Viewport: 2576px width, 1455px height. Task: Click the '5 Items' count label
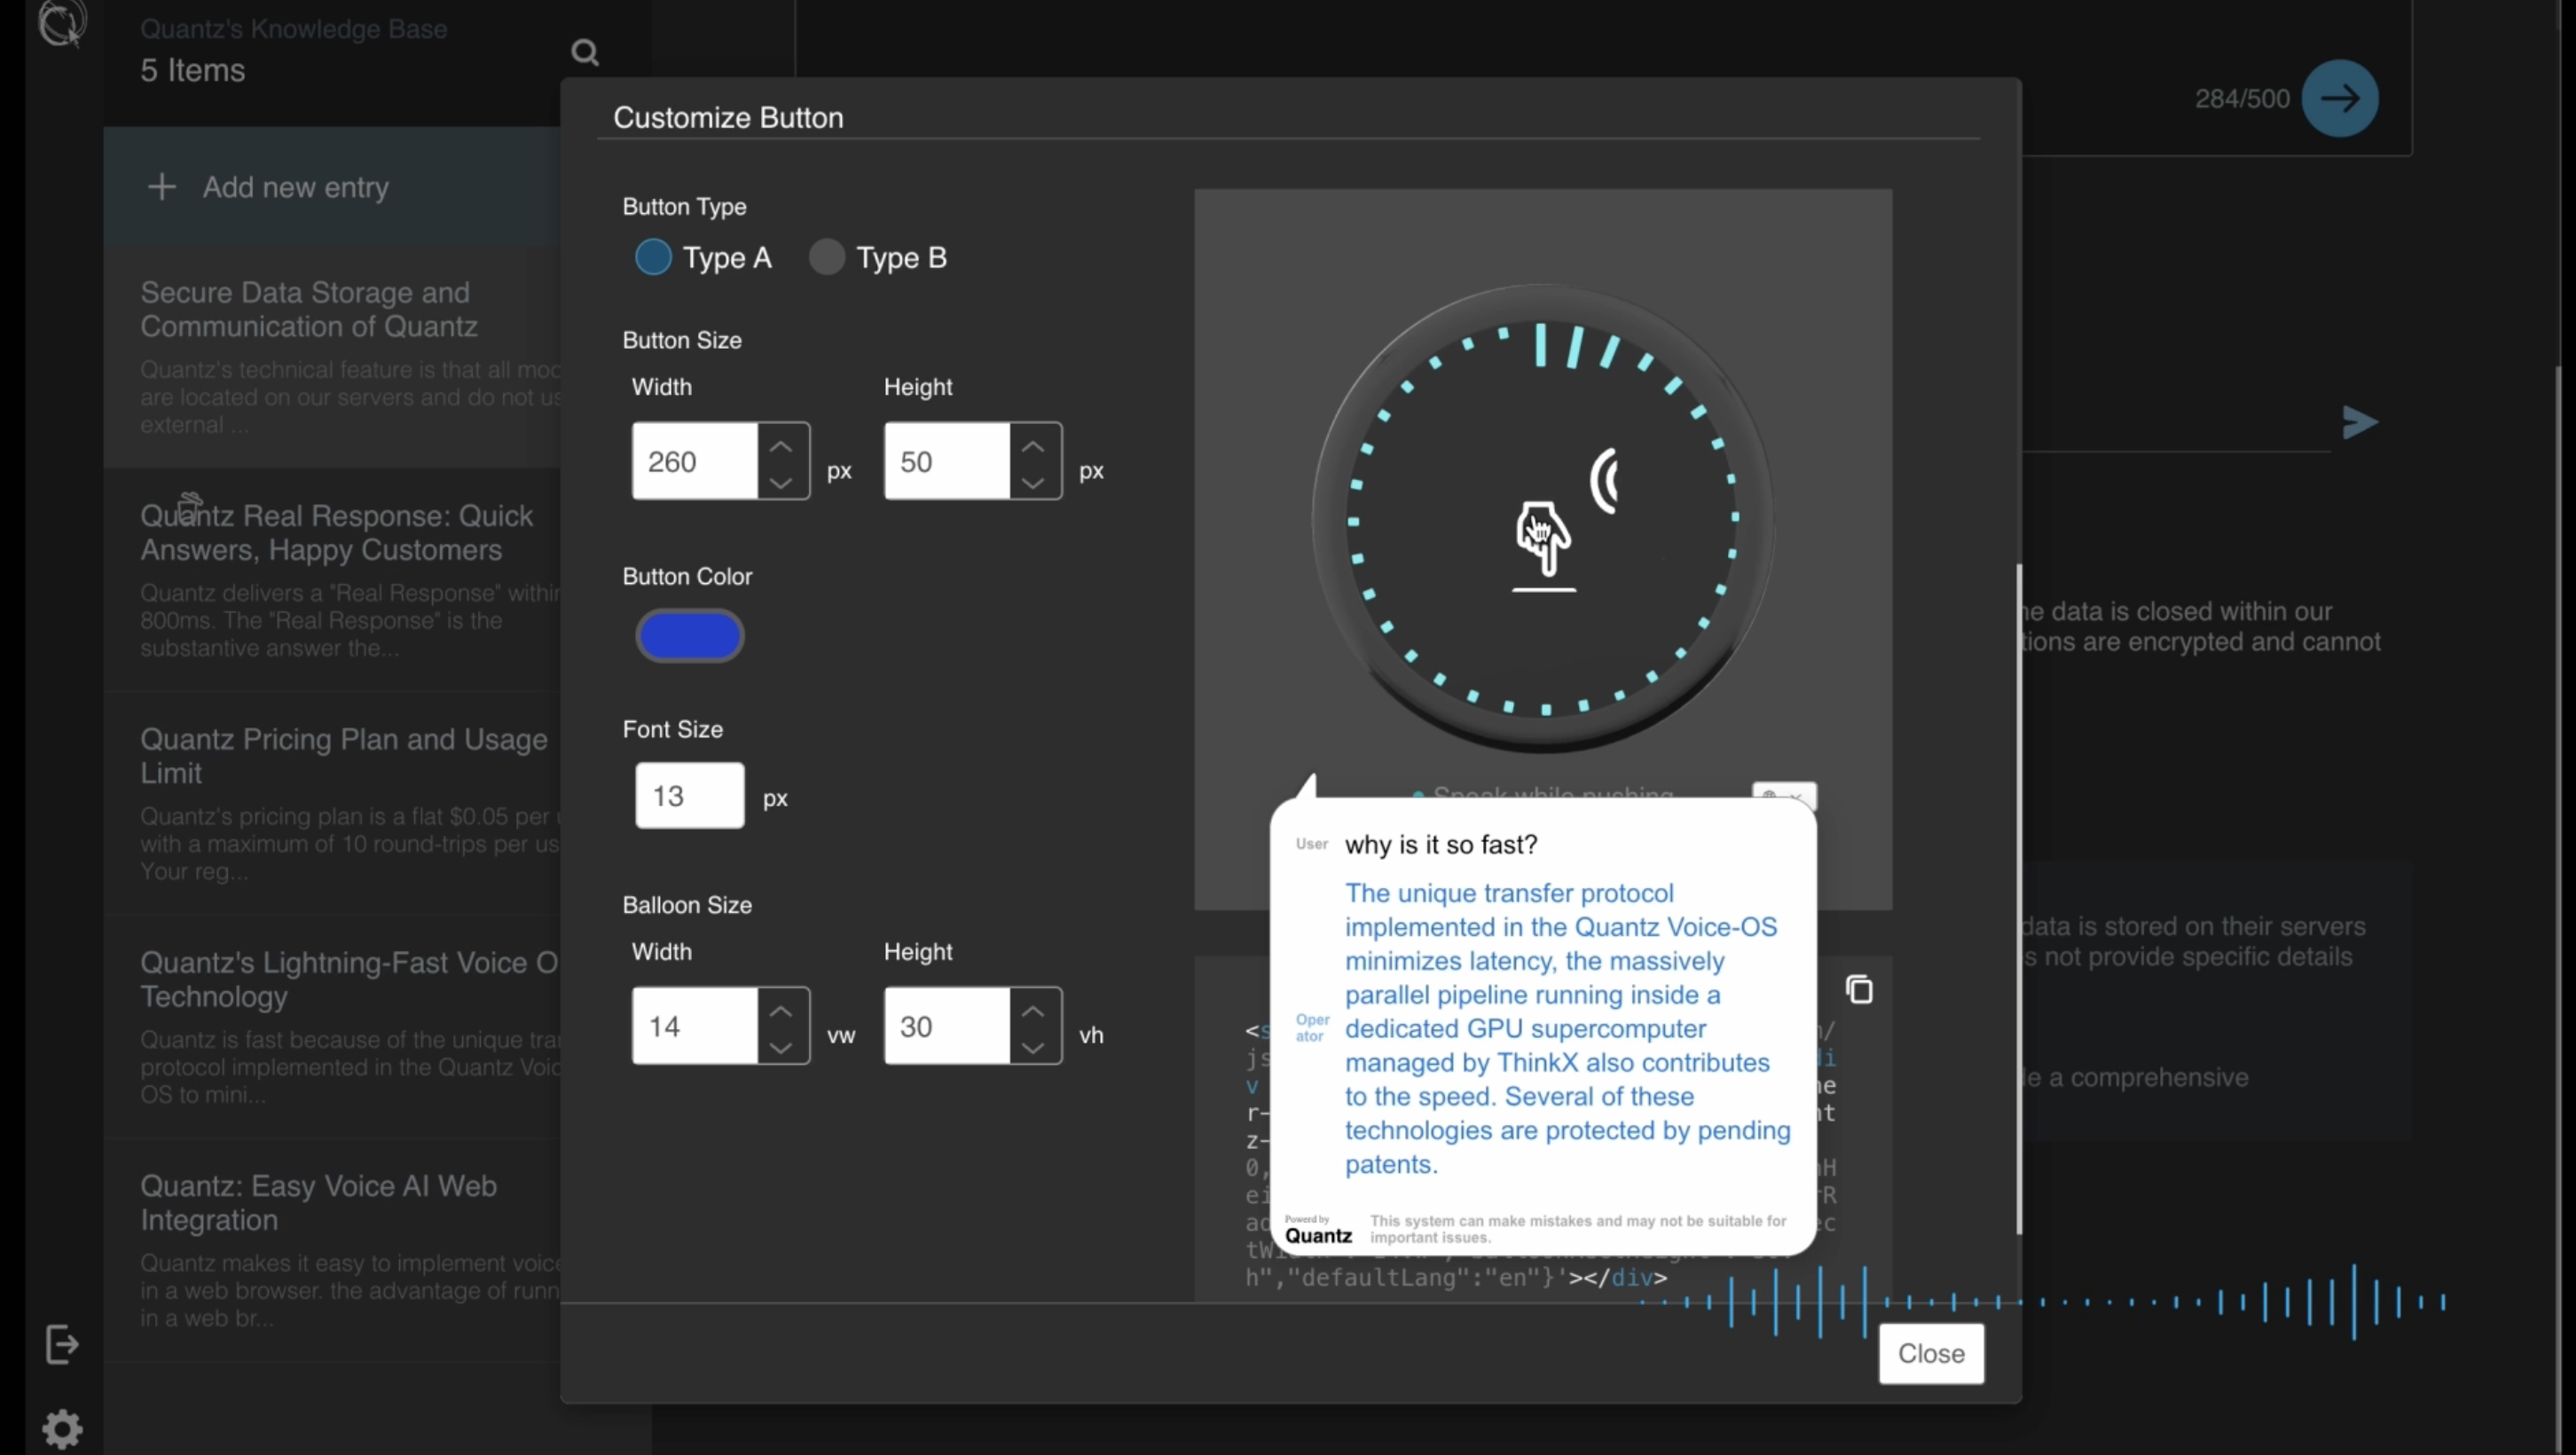click(193, 70)
